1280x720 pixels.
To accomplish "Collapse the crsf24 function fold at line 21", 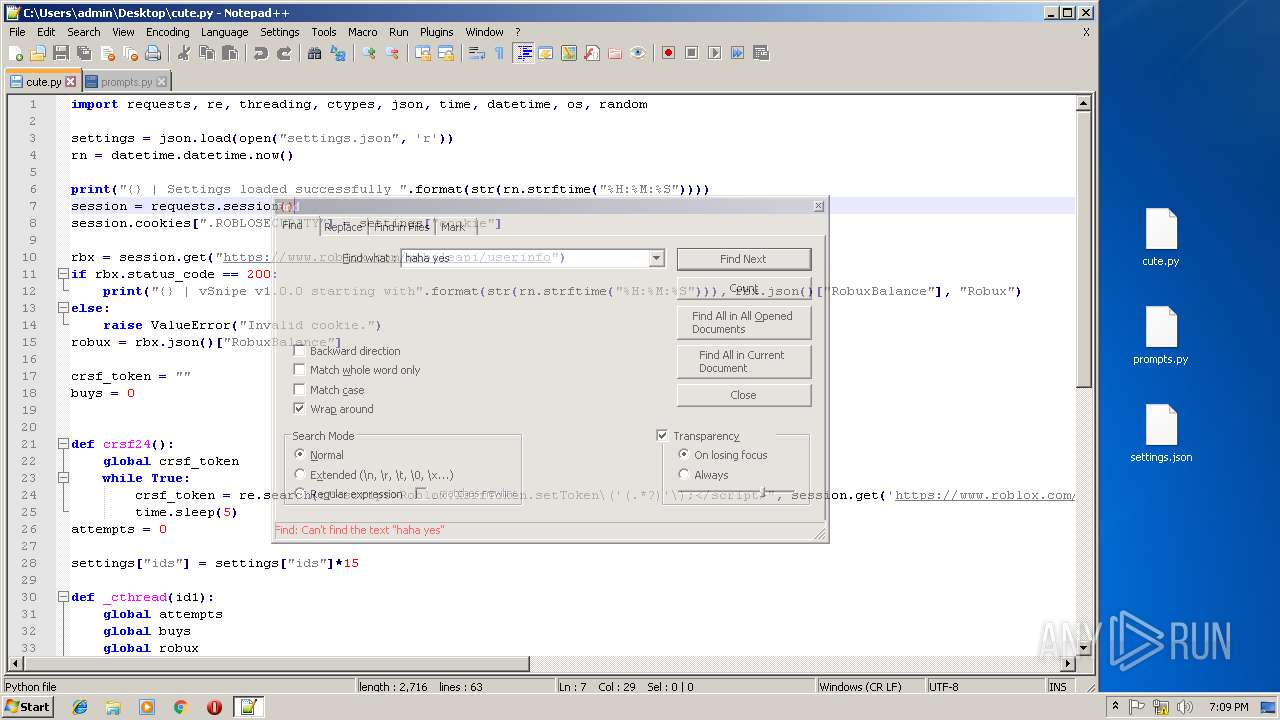I will 63,444.
